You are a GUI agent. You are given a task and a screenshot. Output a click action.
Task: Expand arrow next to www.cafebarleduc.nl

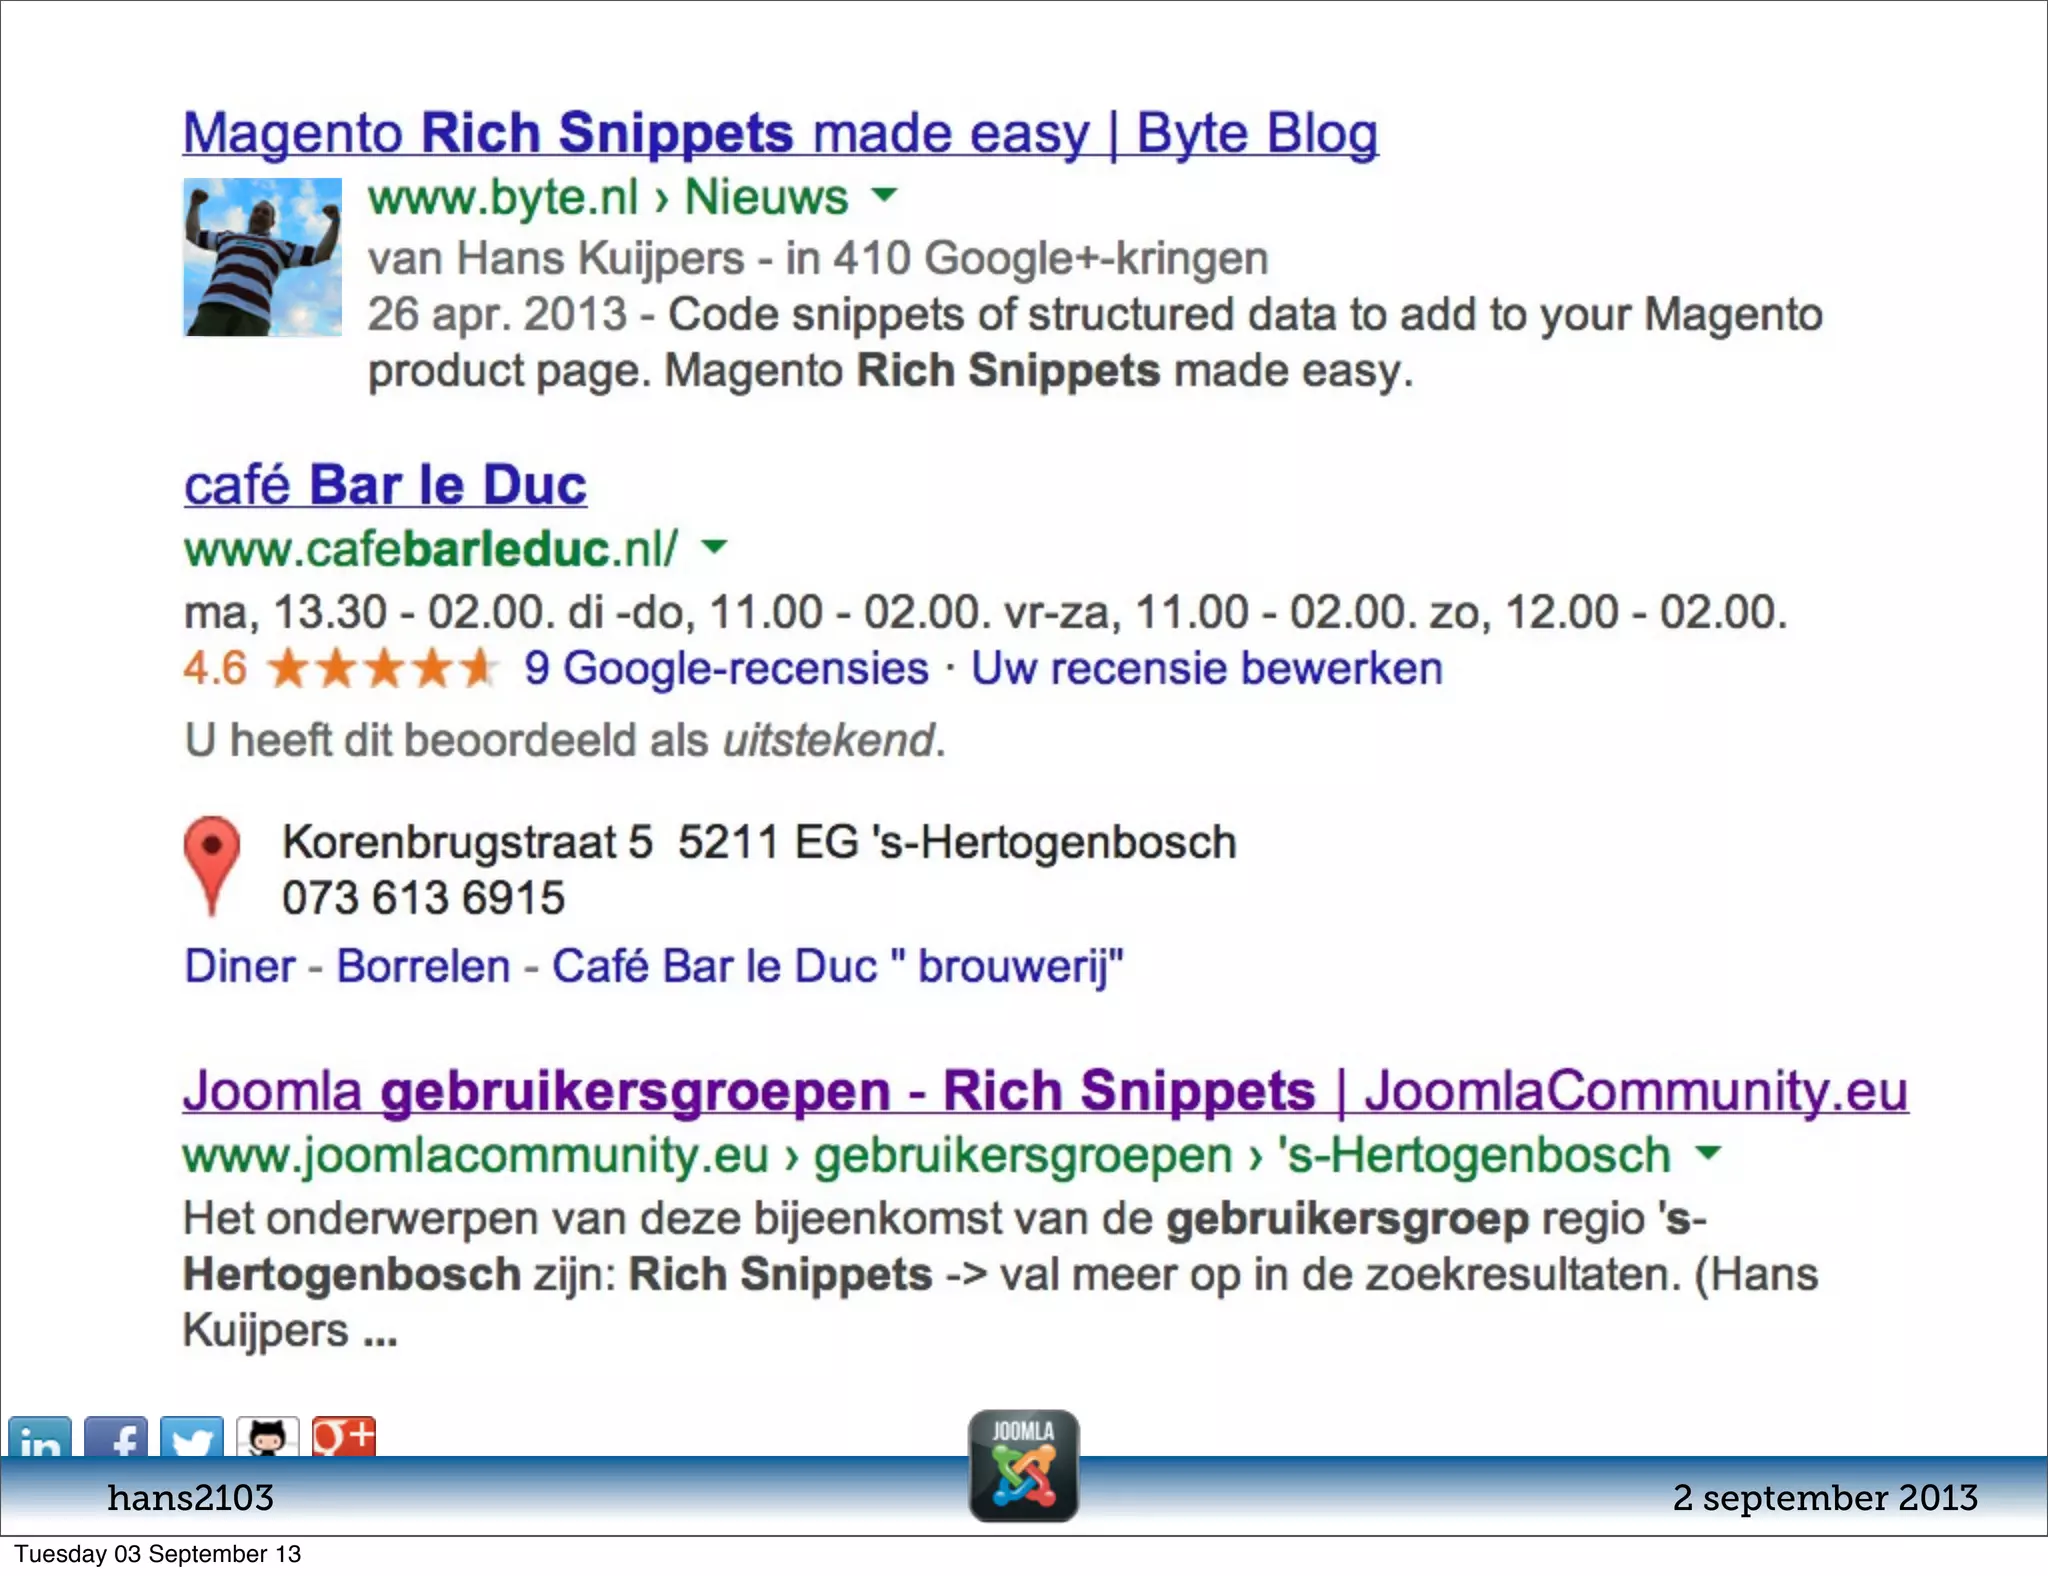pyautogui.click(x=714, y=546)
